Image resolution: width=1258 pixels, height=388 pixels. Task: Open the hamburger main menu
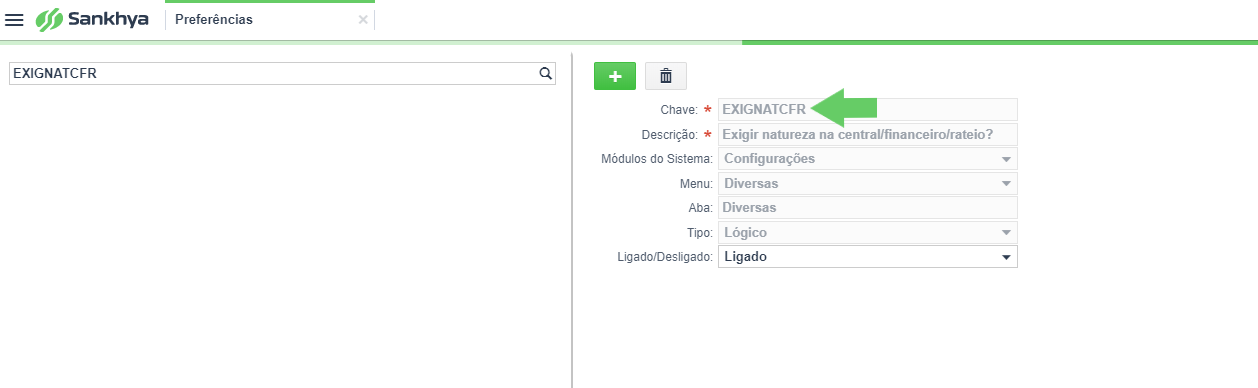pos(15,20)
